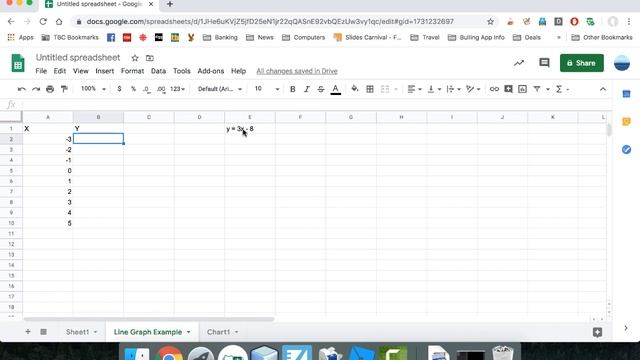640x360 pixels.
Task: Open the activity dashboard trend icon
Action: tap(519, 63)
